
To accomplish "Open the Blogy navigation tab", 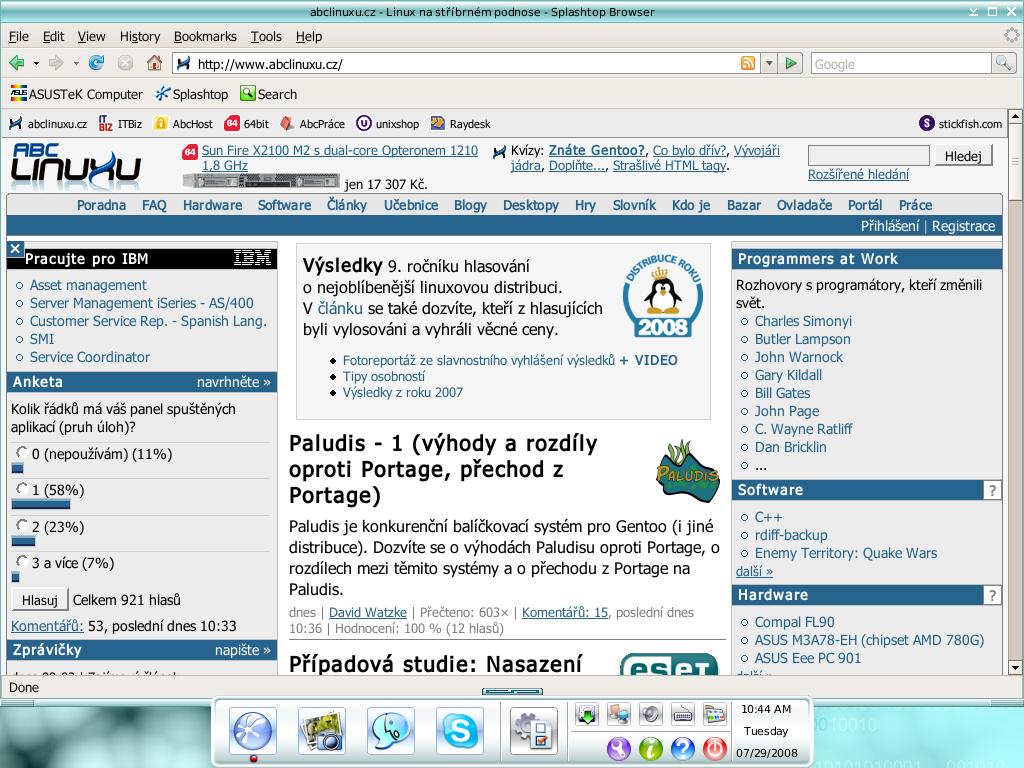I will point(470,205).
